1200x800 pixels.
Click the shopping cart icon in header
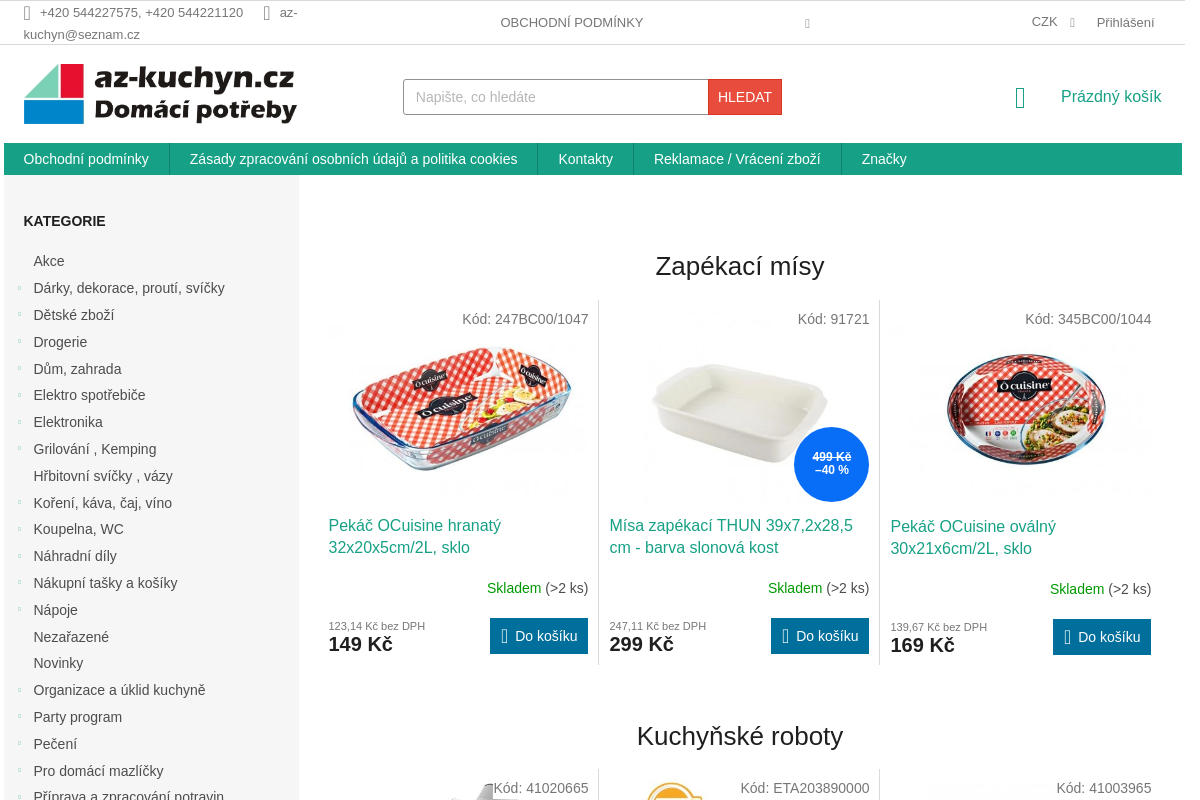1019,97
